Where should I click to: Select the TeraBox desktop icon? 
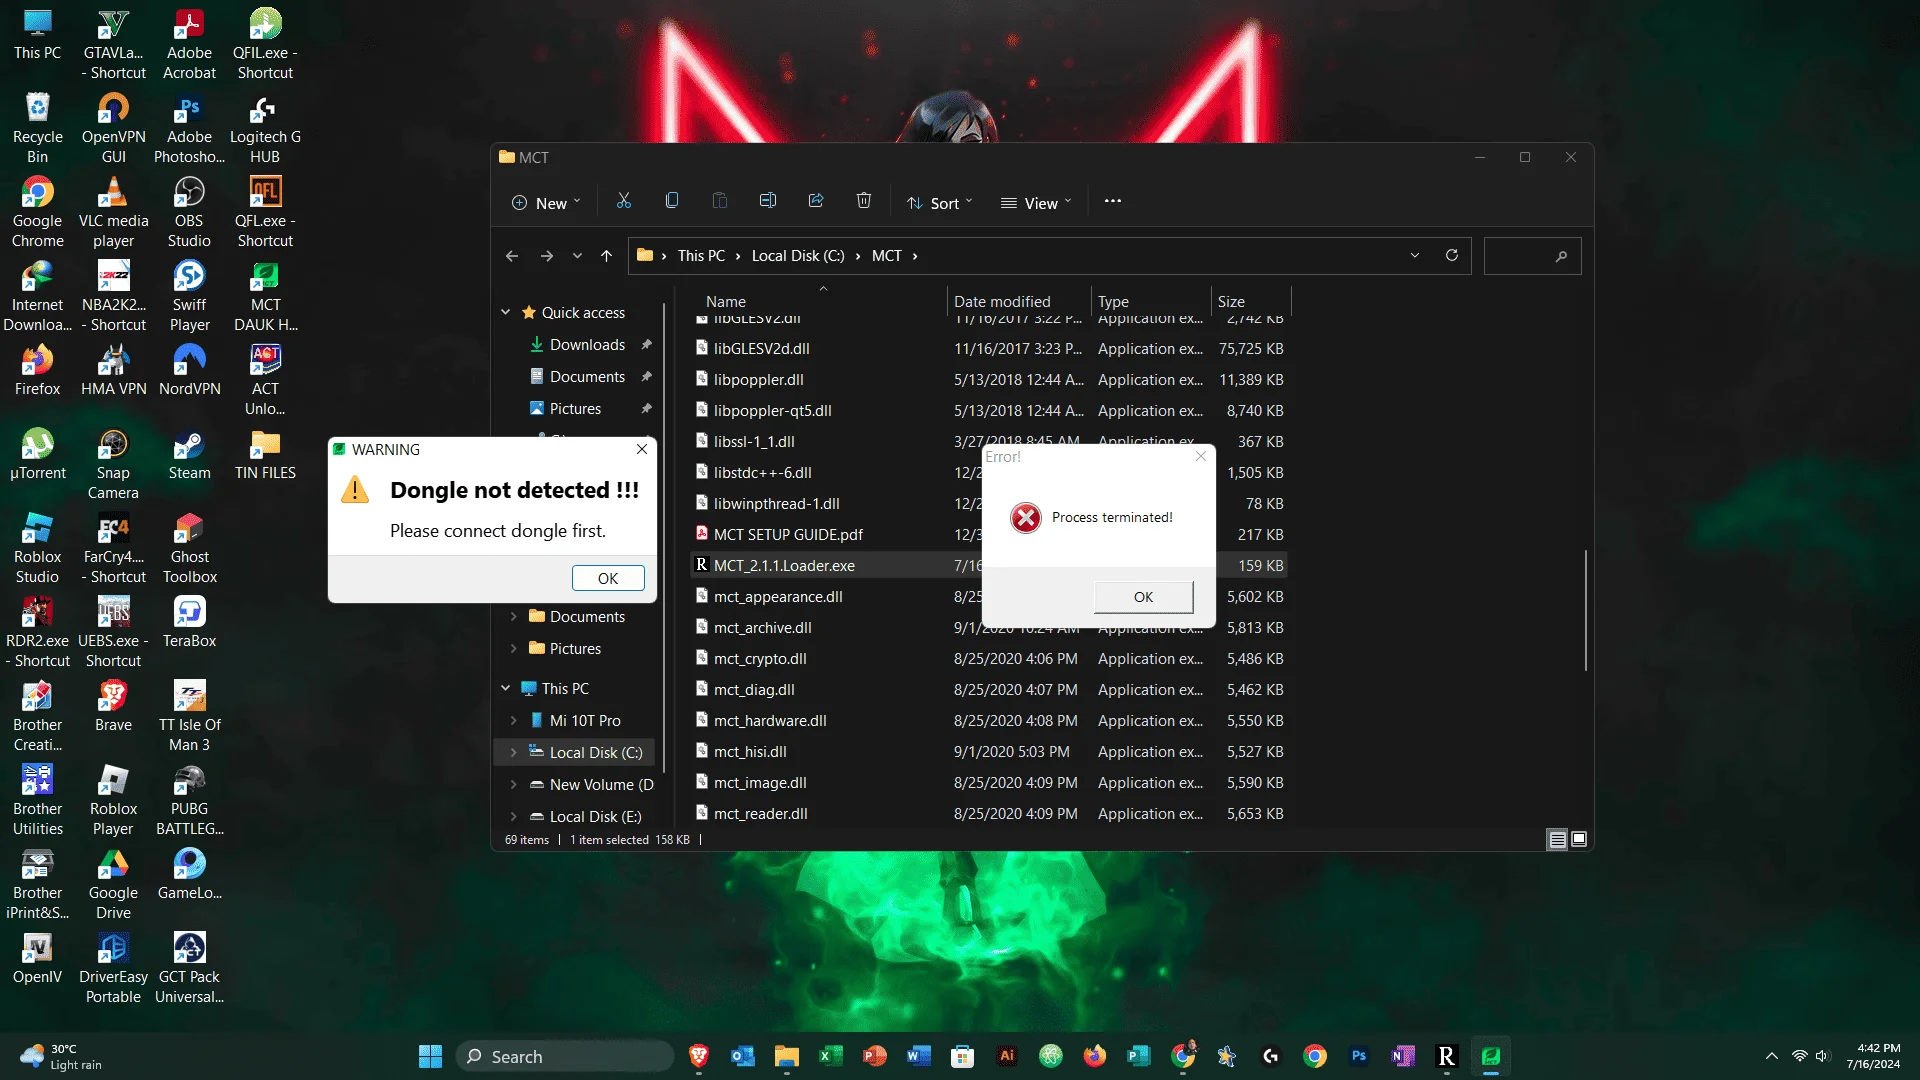pos(189,622)
